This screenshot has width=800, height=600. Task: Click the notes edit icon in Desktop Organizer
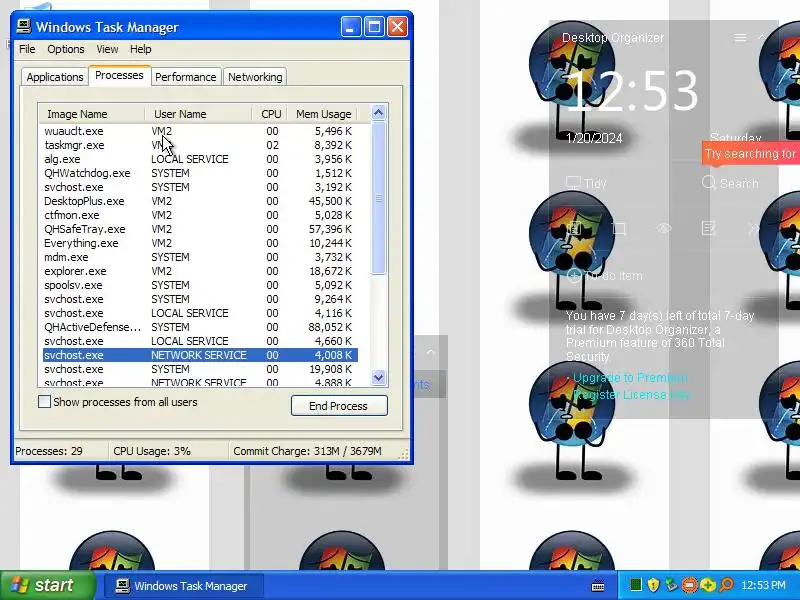coord(709,228)
